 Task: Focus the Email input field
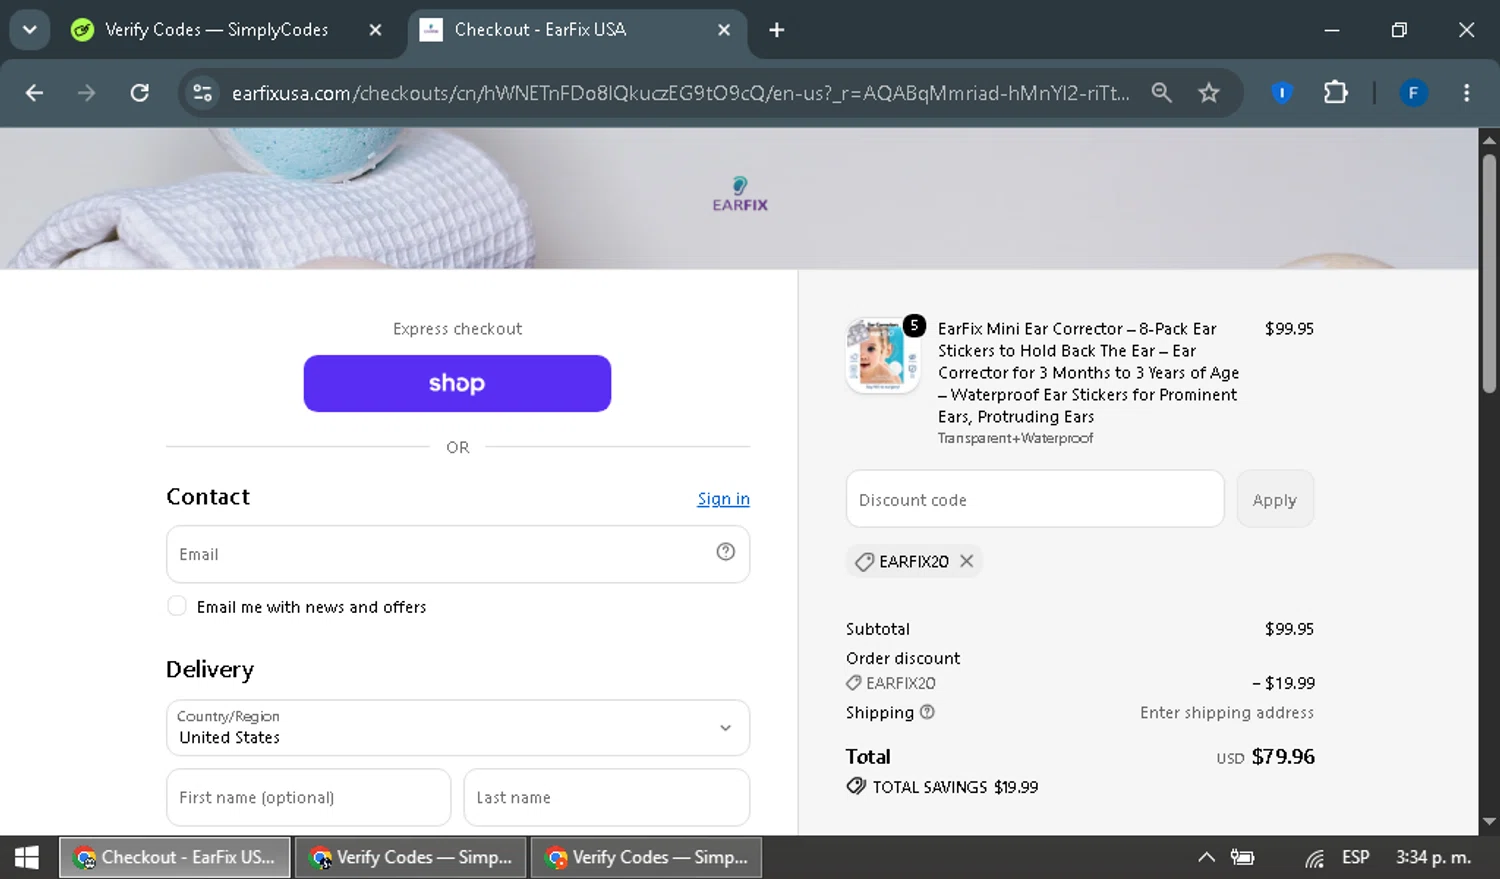point(458,554)
